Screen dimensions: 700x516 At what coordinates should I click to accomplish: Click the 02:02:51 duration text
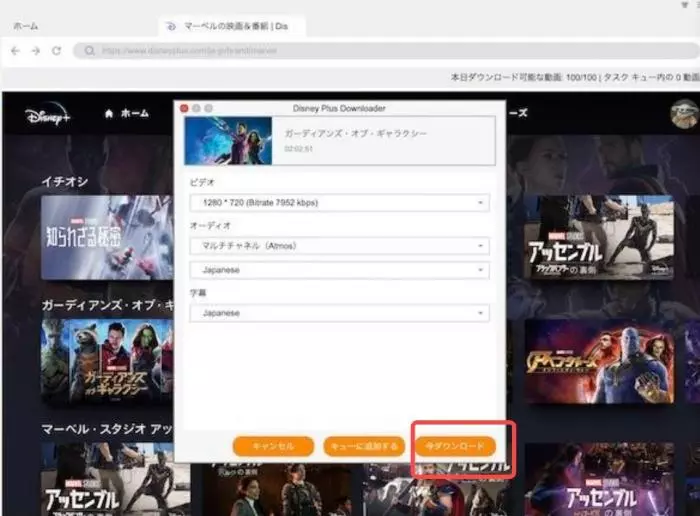click(x=298, y=149)
